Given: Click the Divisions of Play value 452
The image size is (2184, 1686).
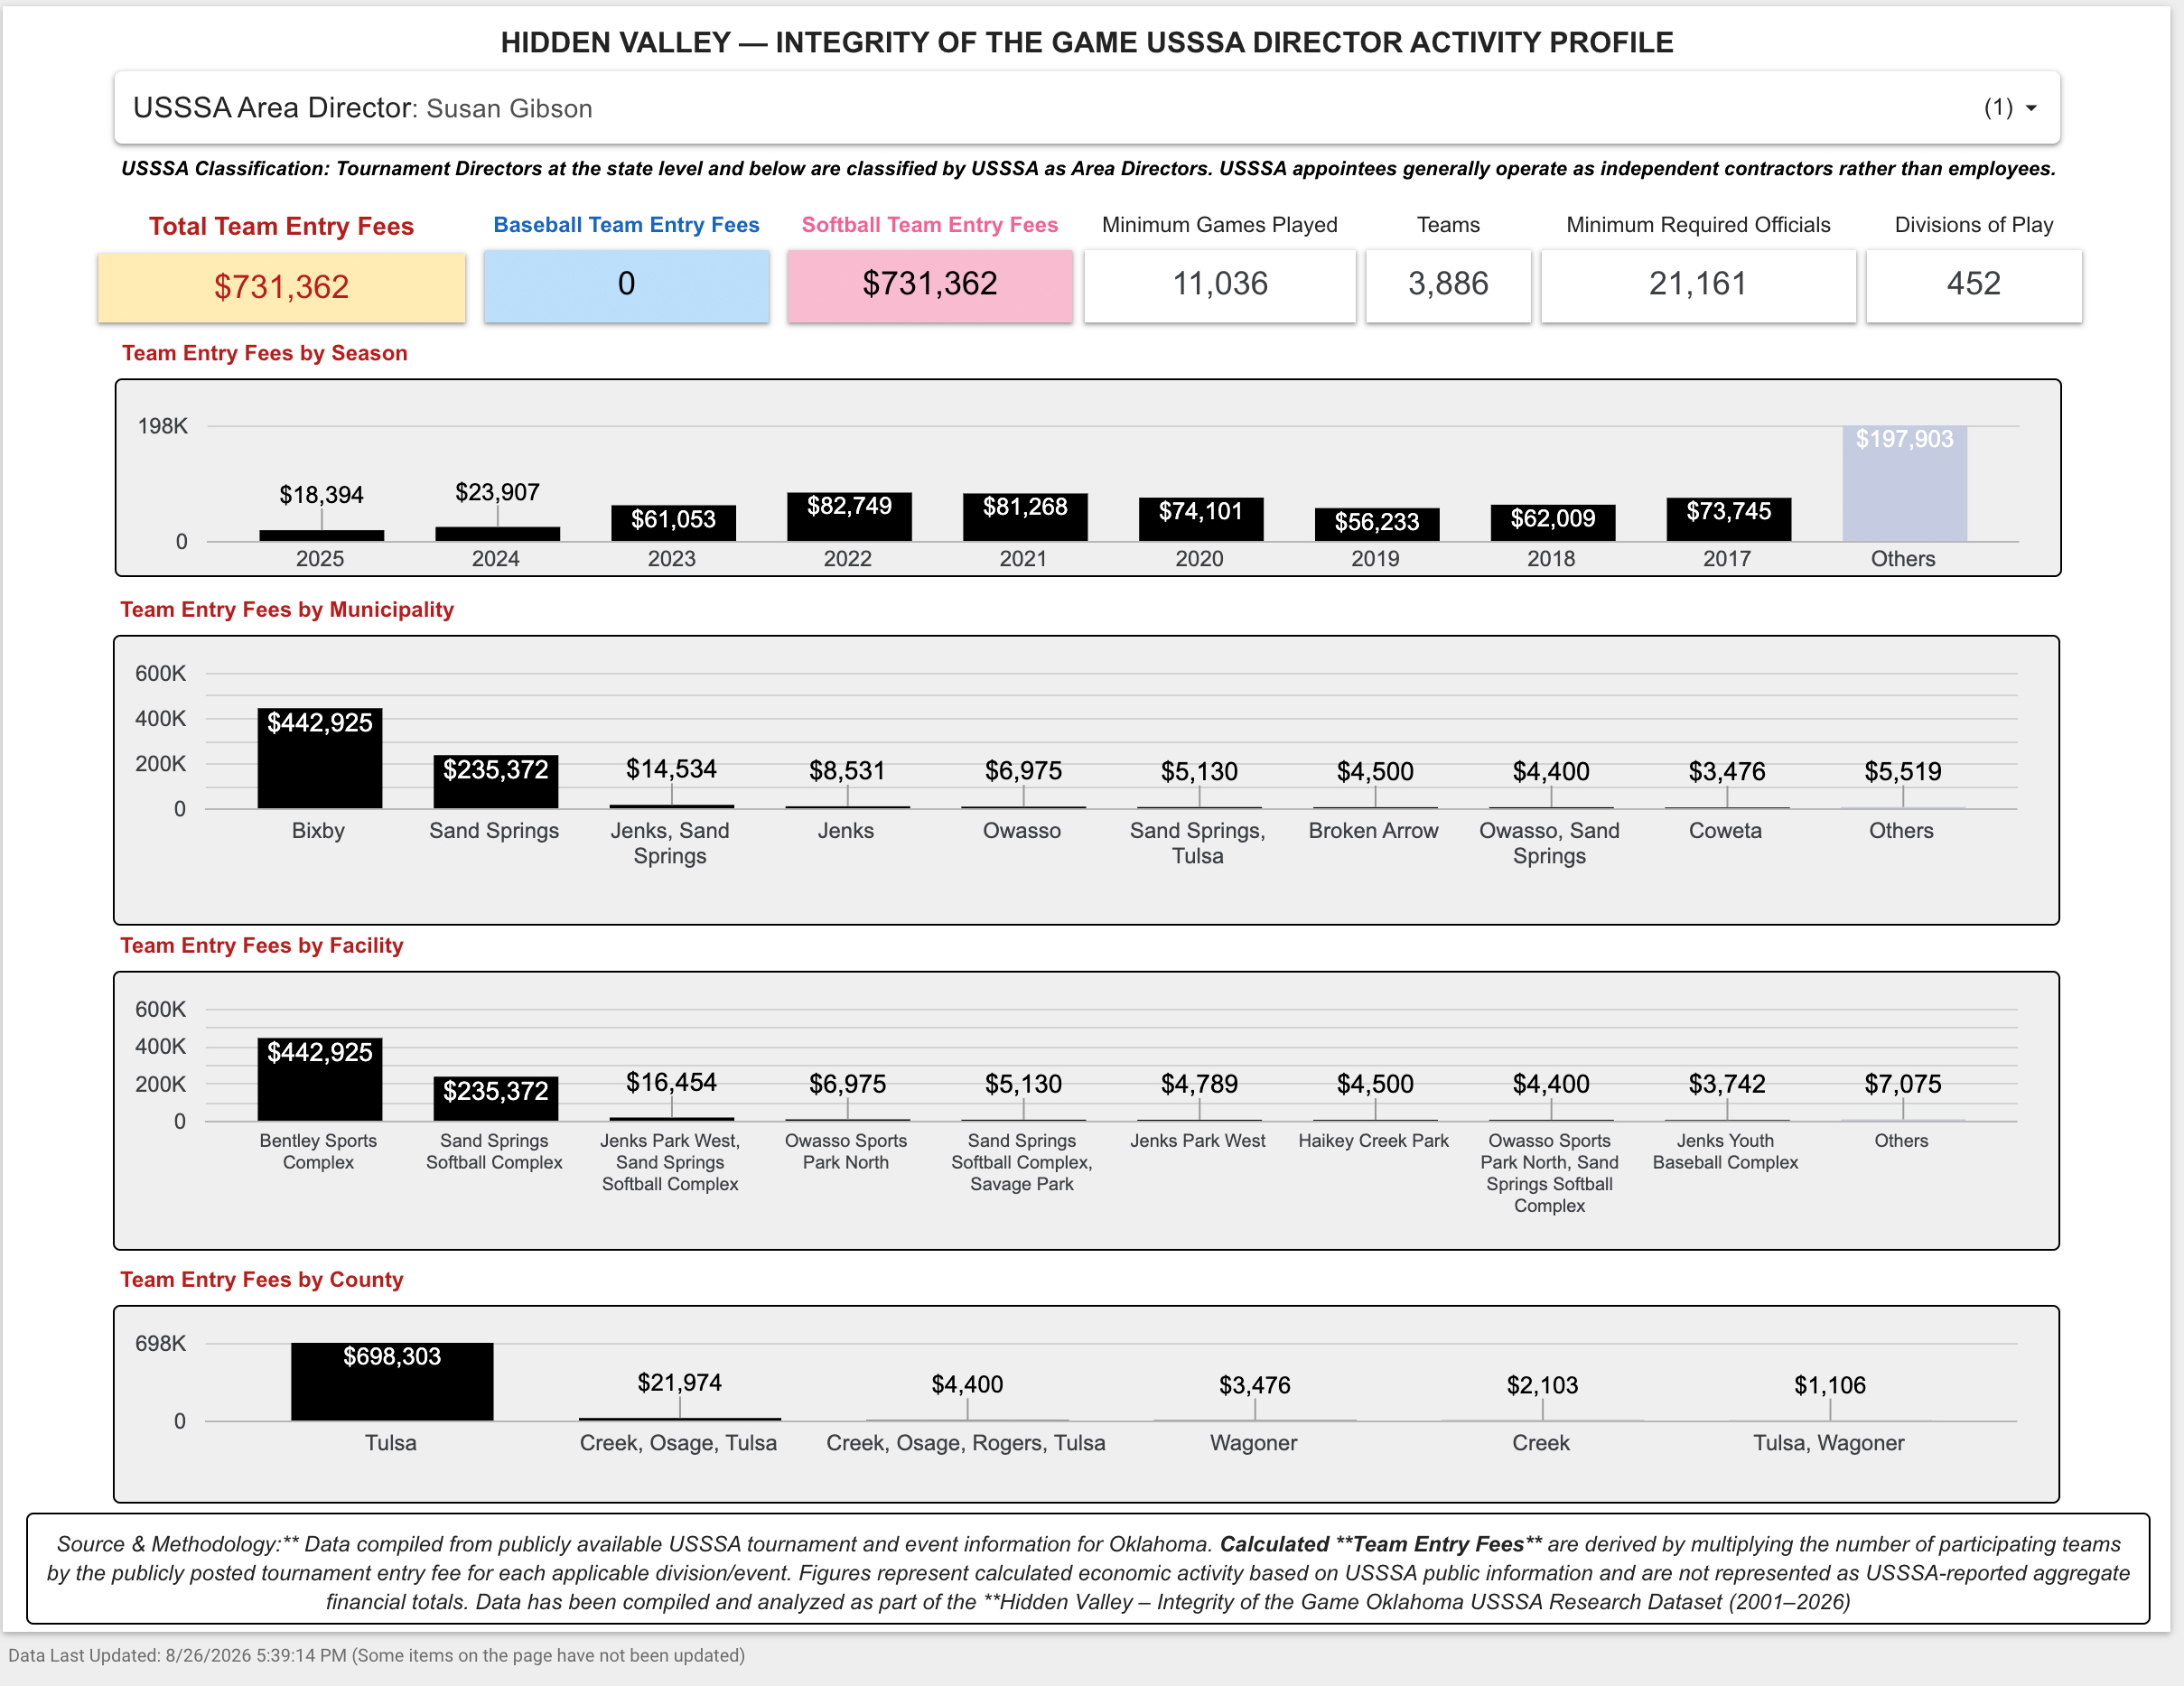Looking at the screenshot, I should [x=1973, y=285].
